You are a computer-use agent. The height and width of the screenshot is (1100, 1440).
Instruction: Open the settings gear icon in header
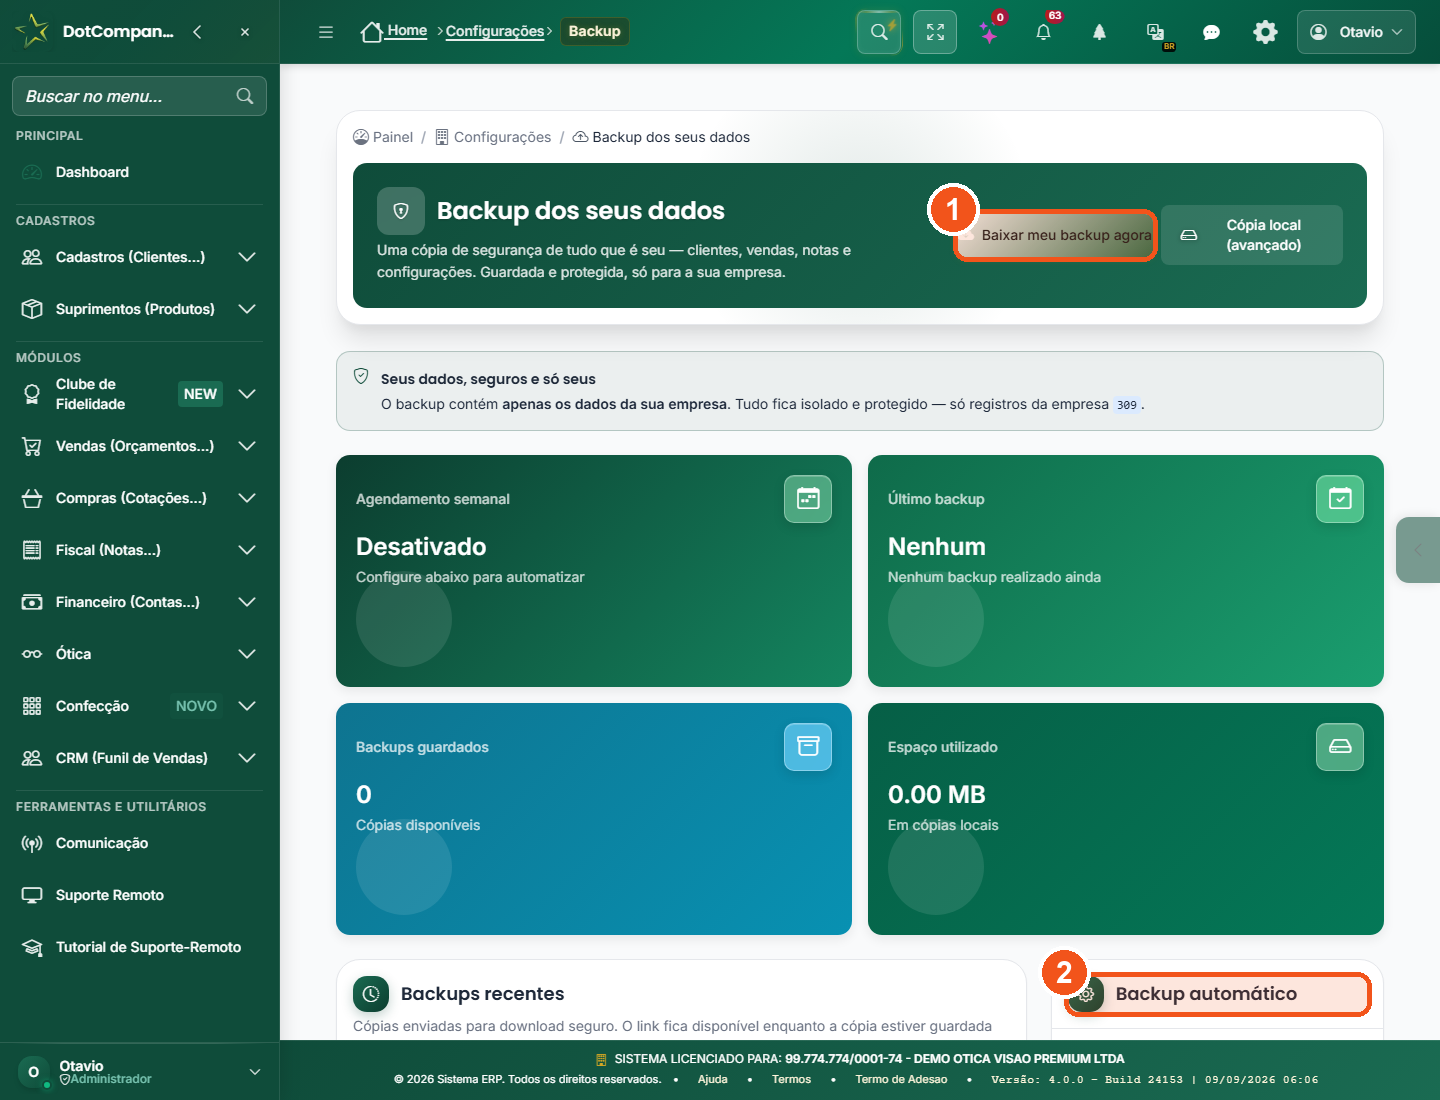point(1265,32)
